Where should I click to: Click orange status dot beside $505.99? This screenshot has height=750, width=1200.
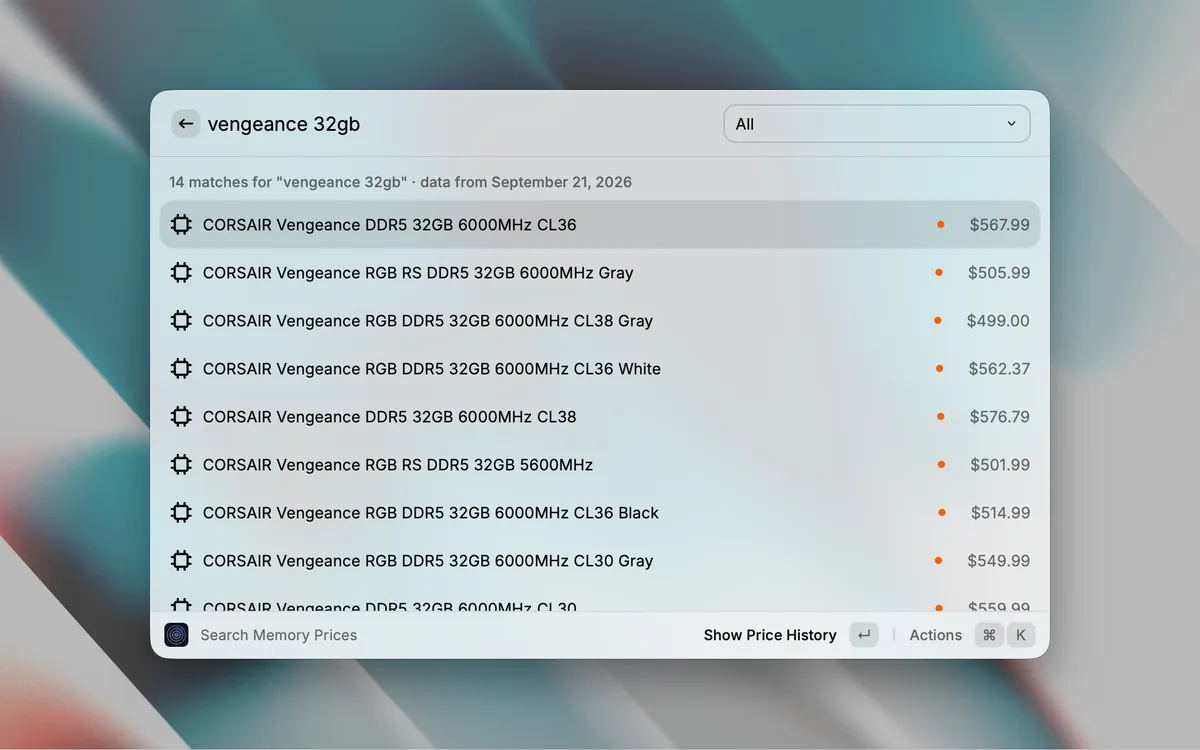pos(939,273)
